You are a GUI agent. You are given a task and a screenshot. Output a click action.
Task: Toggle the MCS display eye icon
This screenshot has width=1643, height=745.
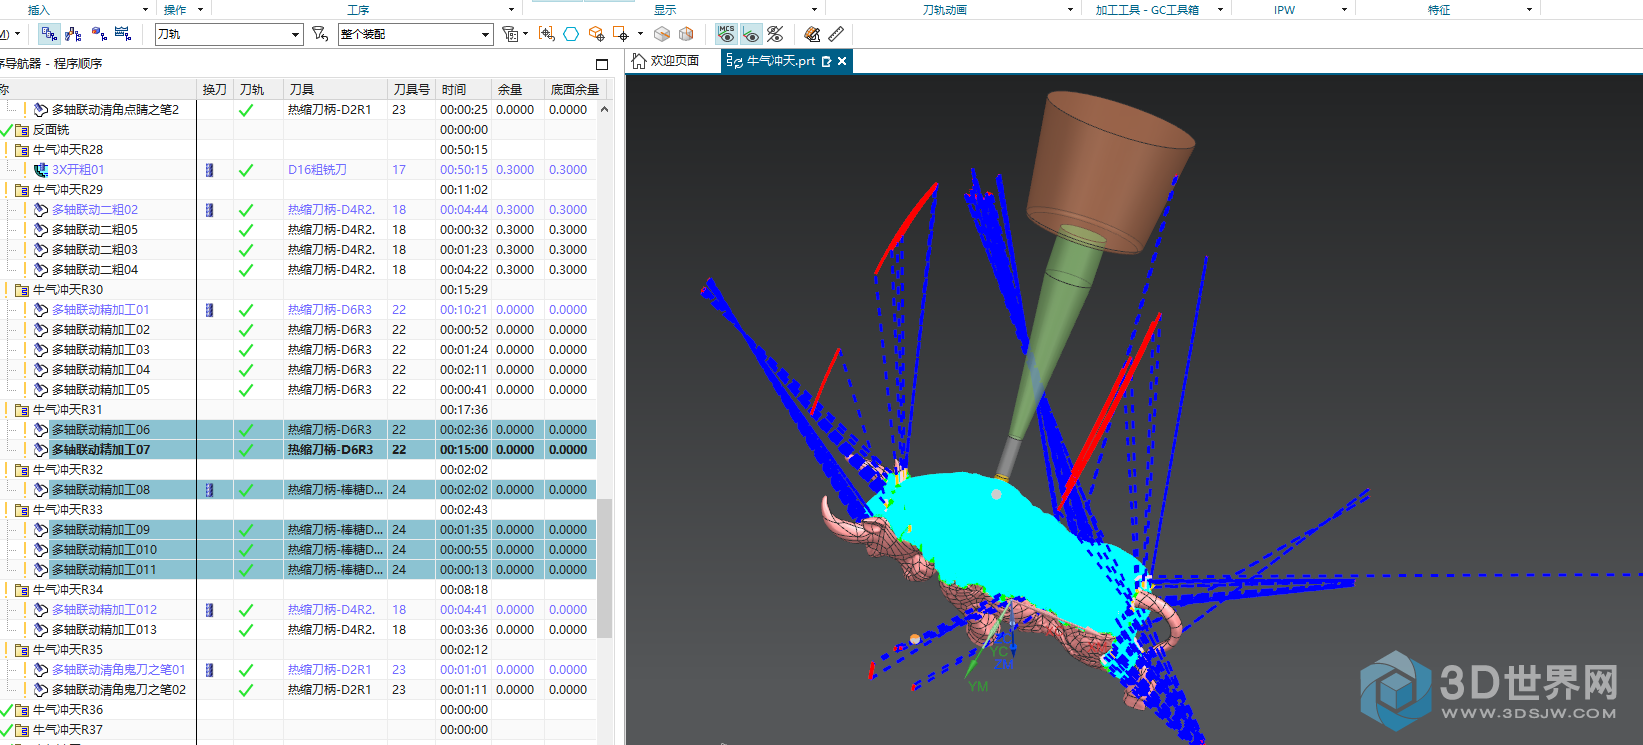tap(727, 34)
